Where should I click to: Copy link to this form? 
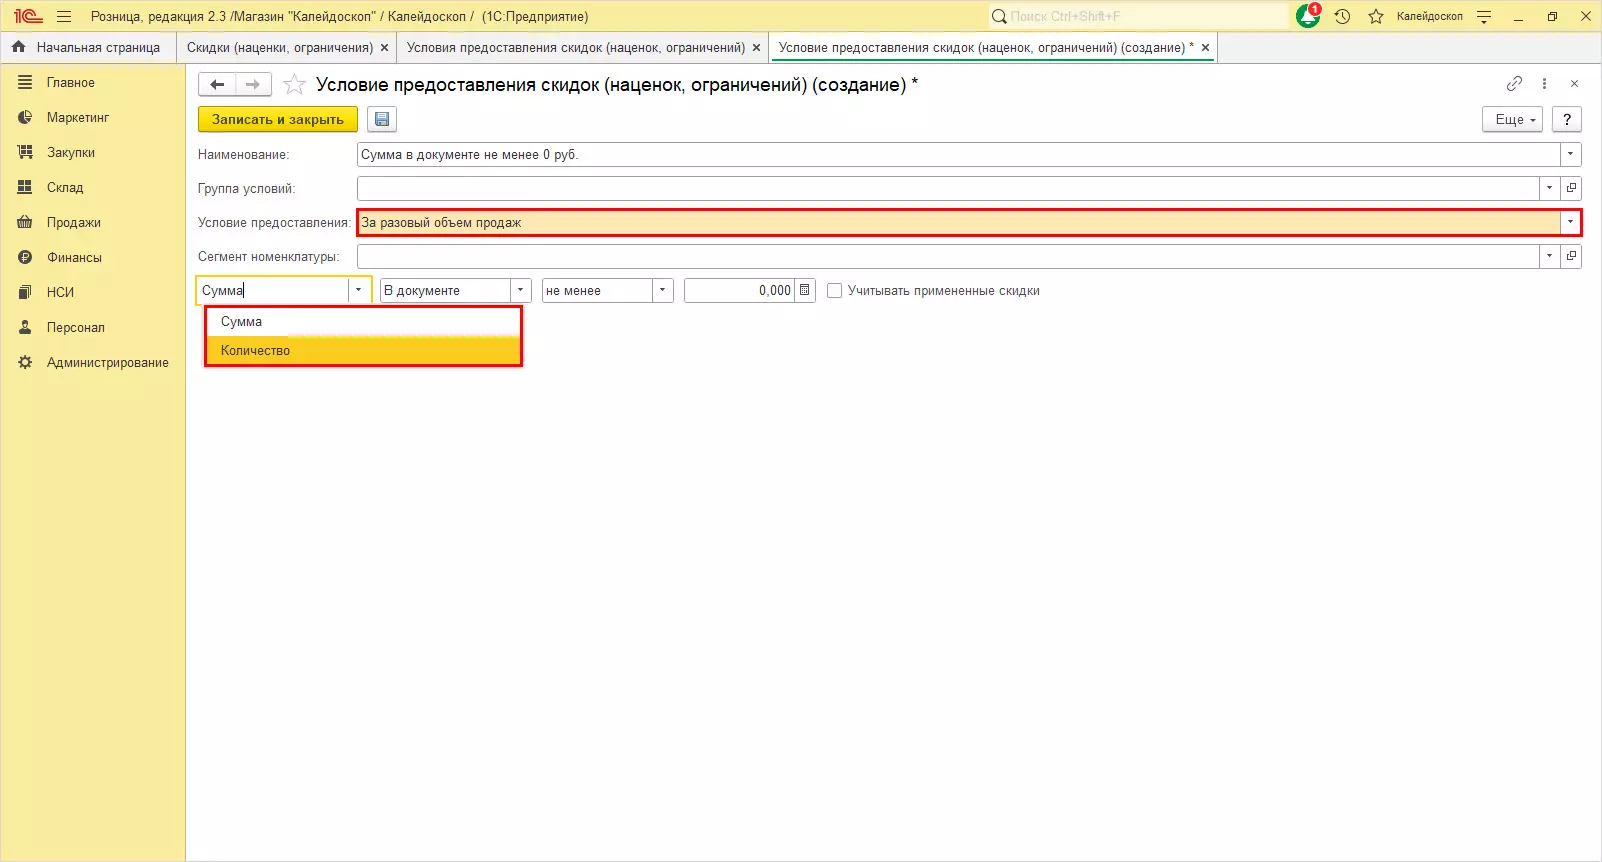pyautogui.click(x=1515, y=84)
